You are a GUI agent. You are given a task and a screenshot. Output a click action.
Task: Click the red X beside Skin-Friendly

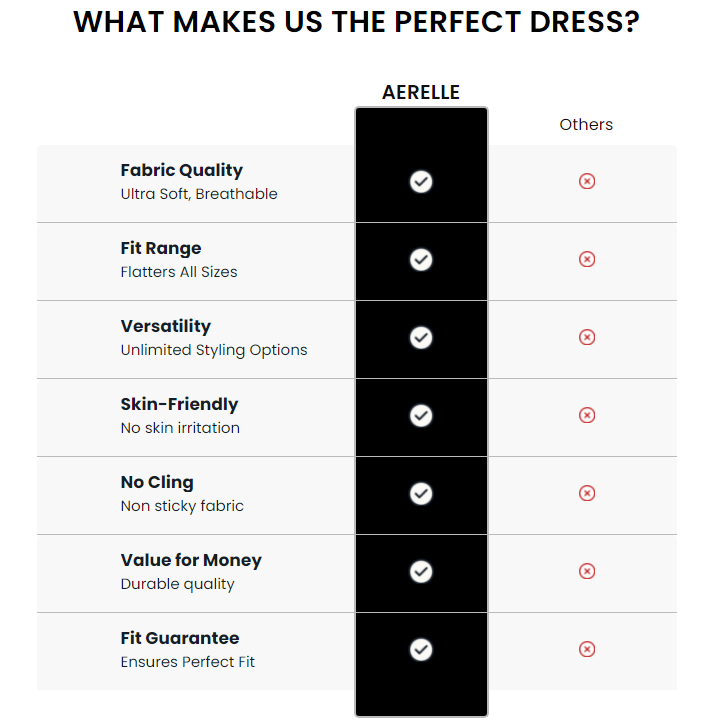(x=586, y=415)
